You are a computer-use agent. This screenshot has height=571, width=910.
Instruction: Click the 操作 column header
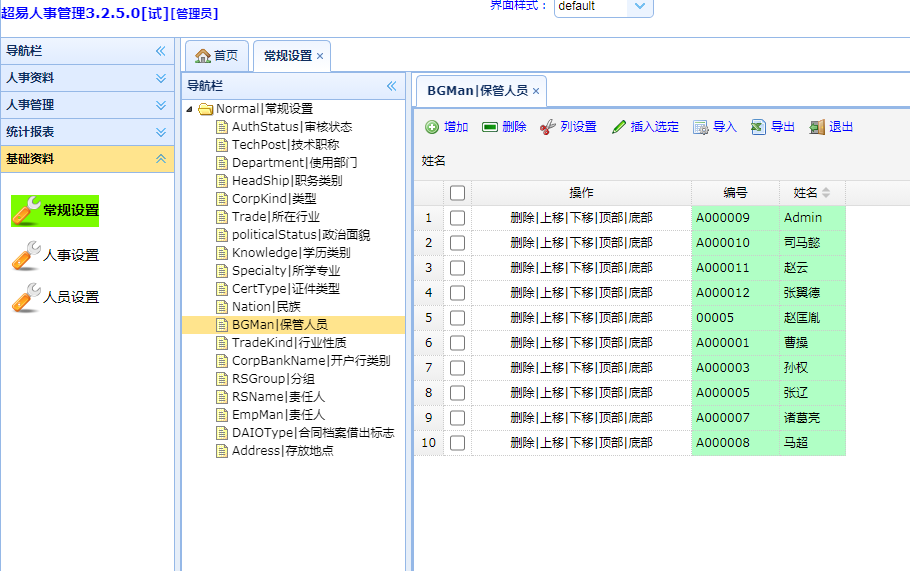click(582, 193)
